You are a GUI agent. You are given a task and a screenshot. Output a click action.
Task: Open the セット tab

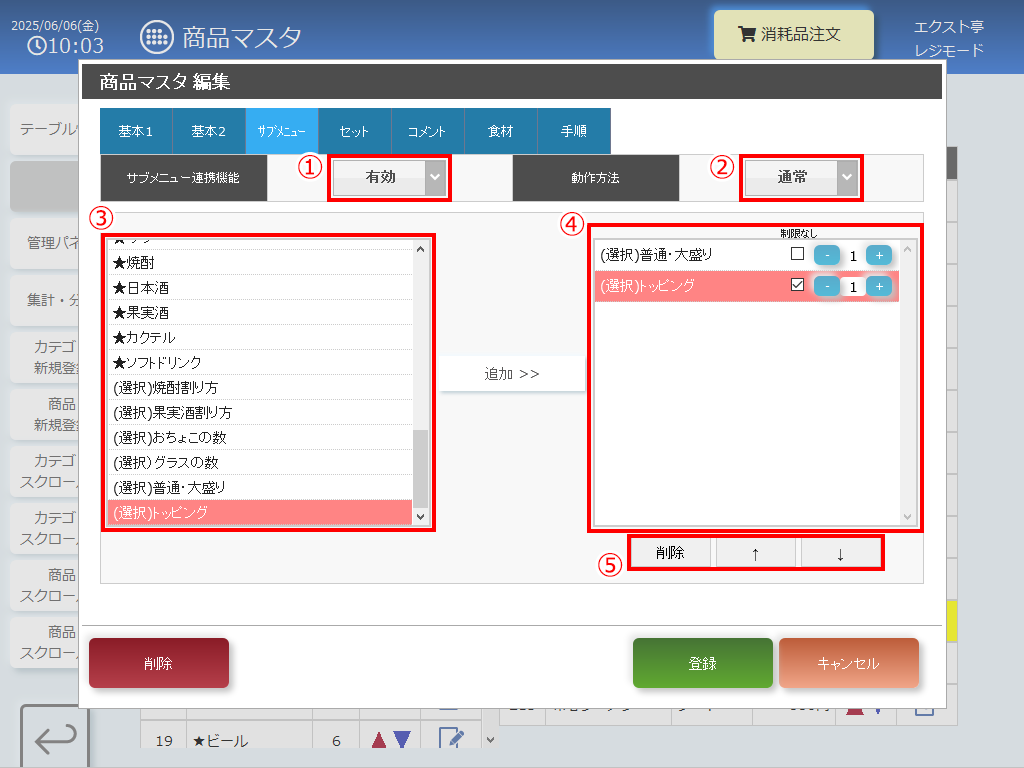pos(355,131)
